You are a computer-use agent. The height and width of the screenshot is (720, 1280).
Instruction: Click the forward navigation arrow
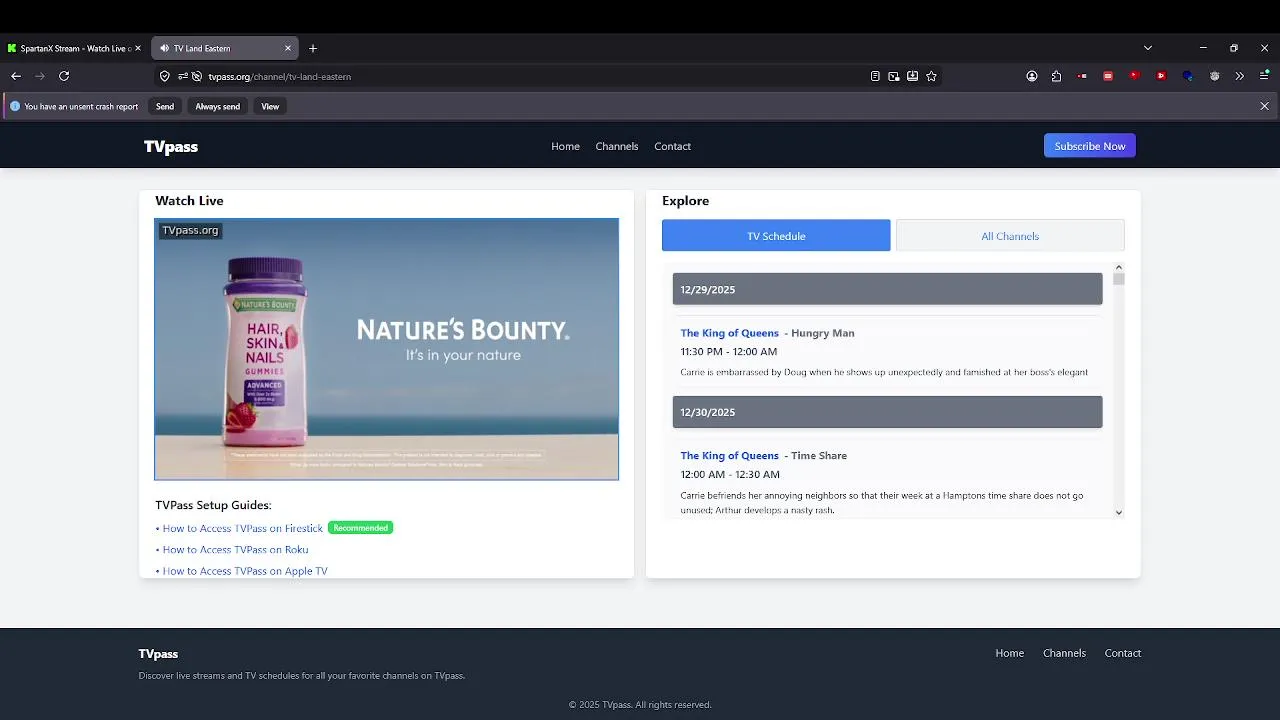pyautogui.click(x=40, y=76)
